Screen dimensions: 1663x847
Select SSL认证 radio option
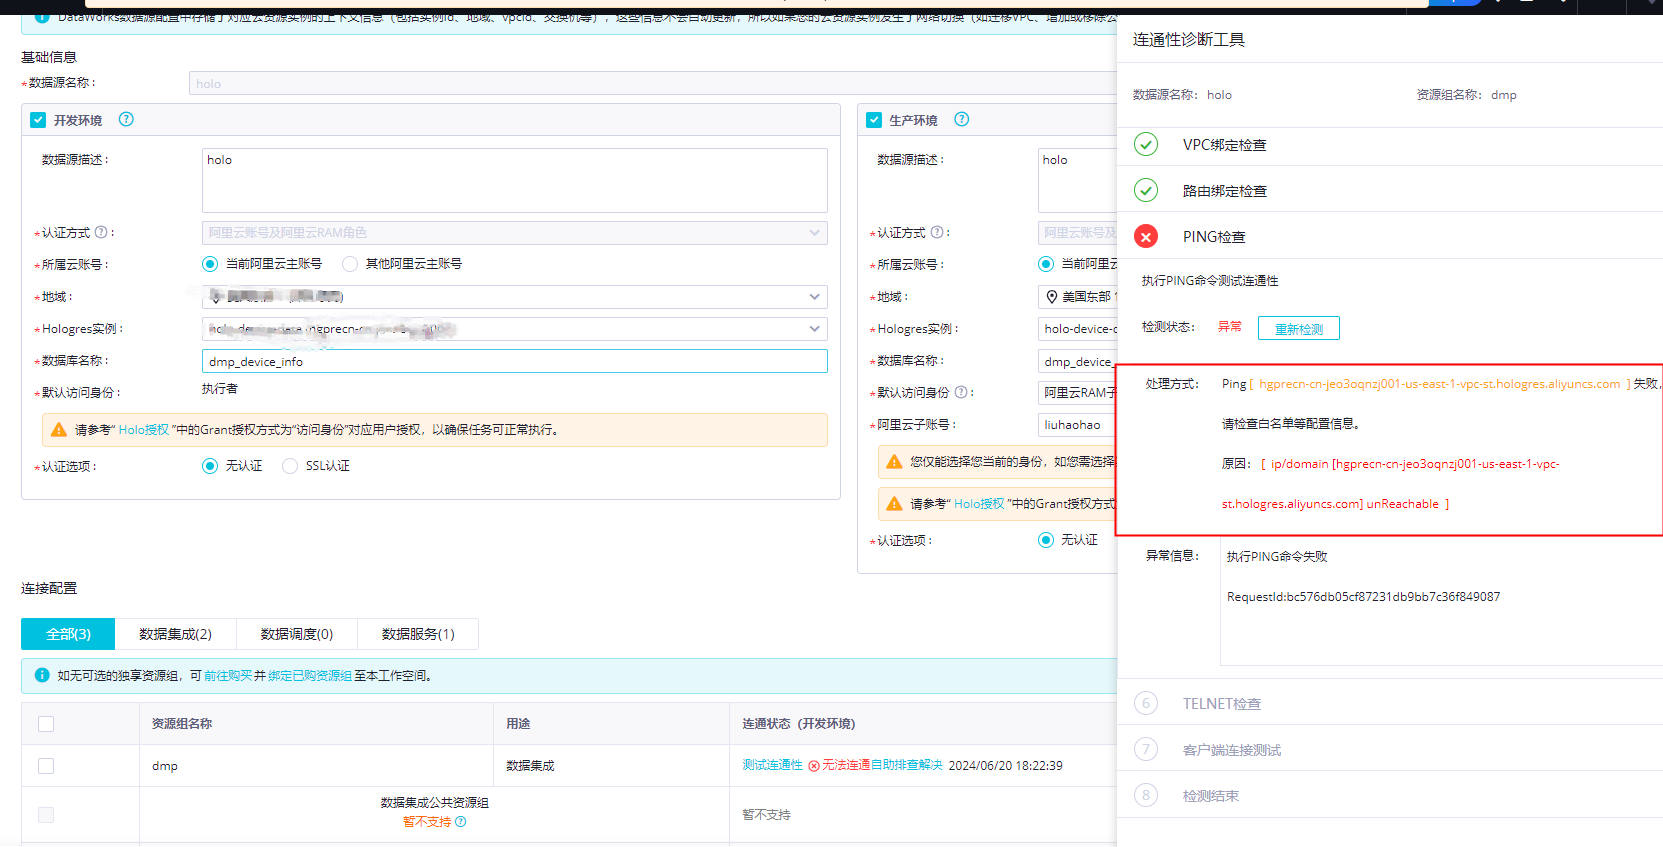click(x=290, y=466)
